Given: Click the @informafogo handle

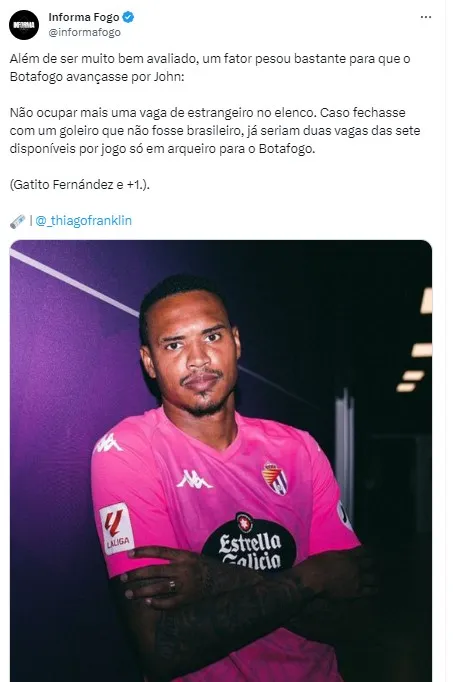Looking at the screenshot, I should [x=84, y=32].
